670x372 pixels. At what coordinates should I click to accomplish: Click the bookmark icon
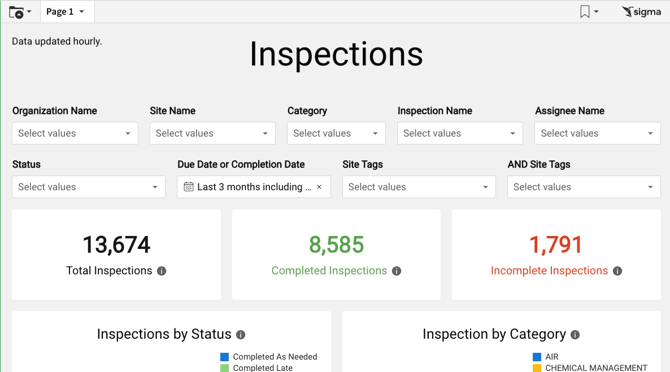point(585,12)
